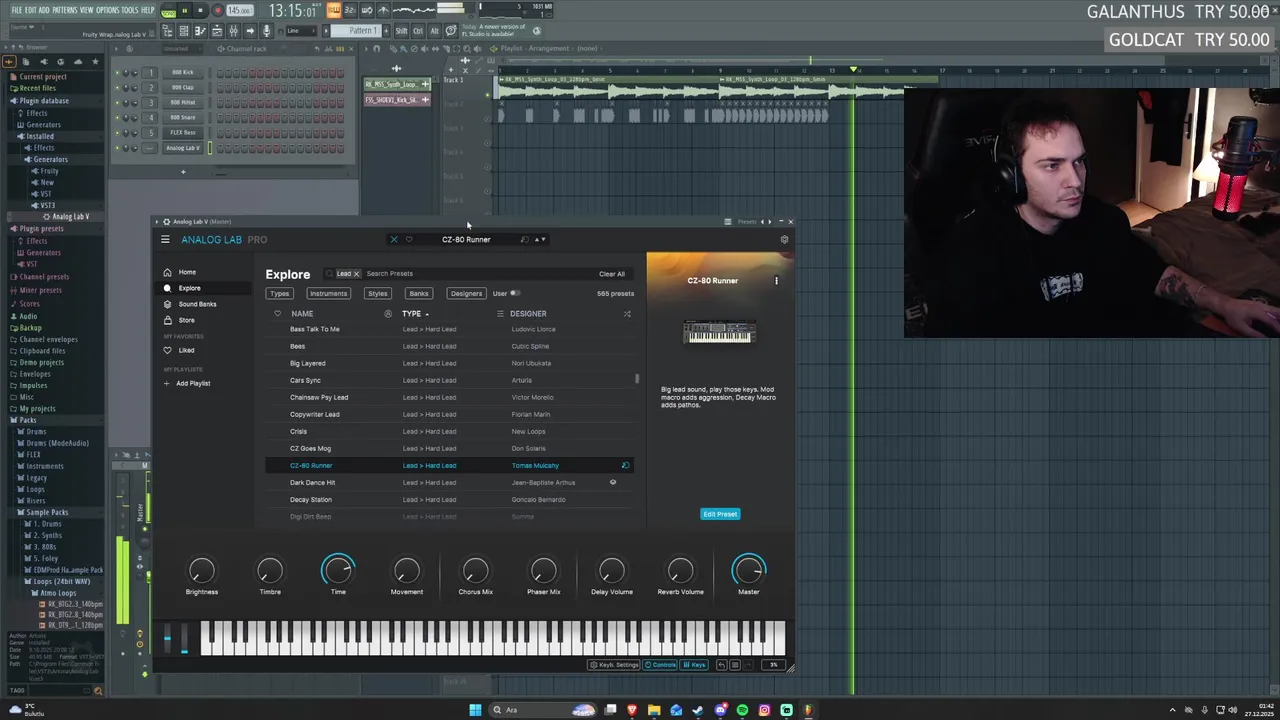Sort presets by TYPE column
Image resolution: width=1280 pixels, height=720 pixels.
416,314
